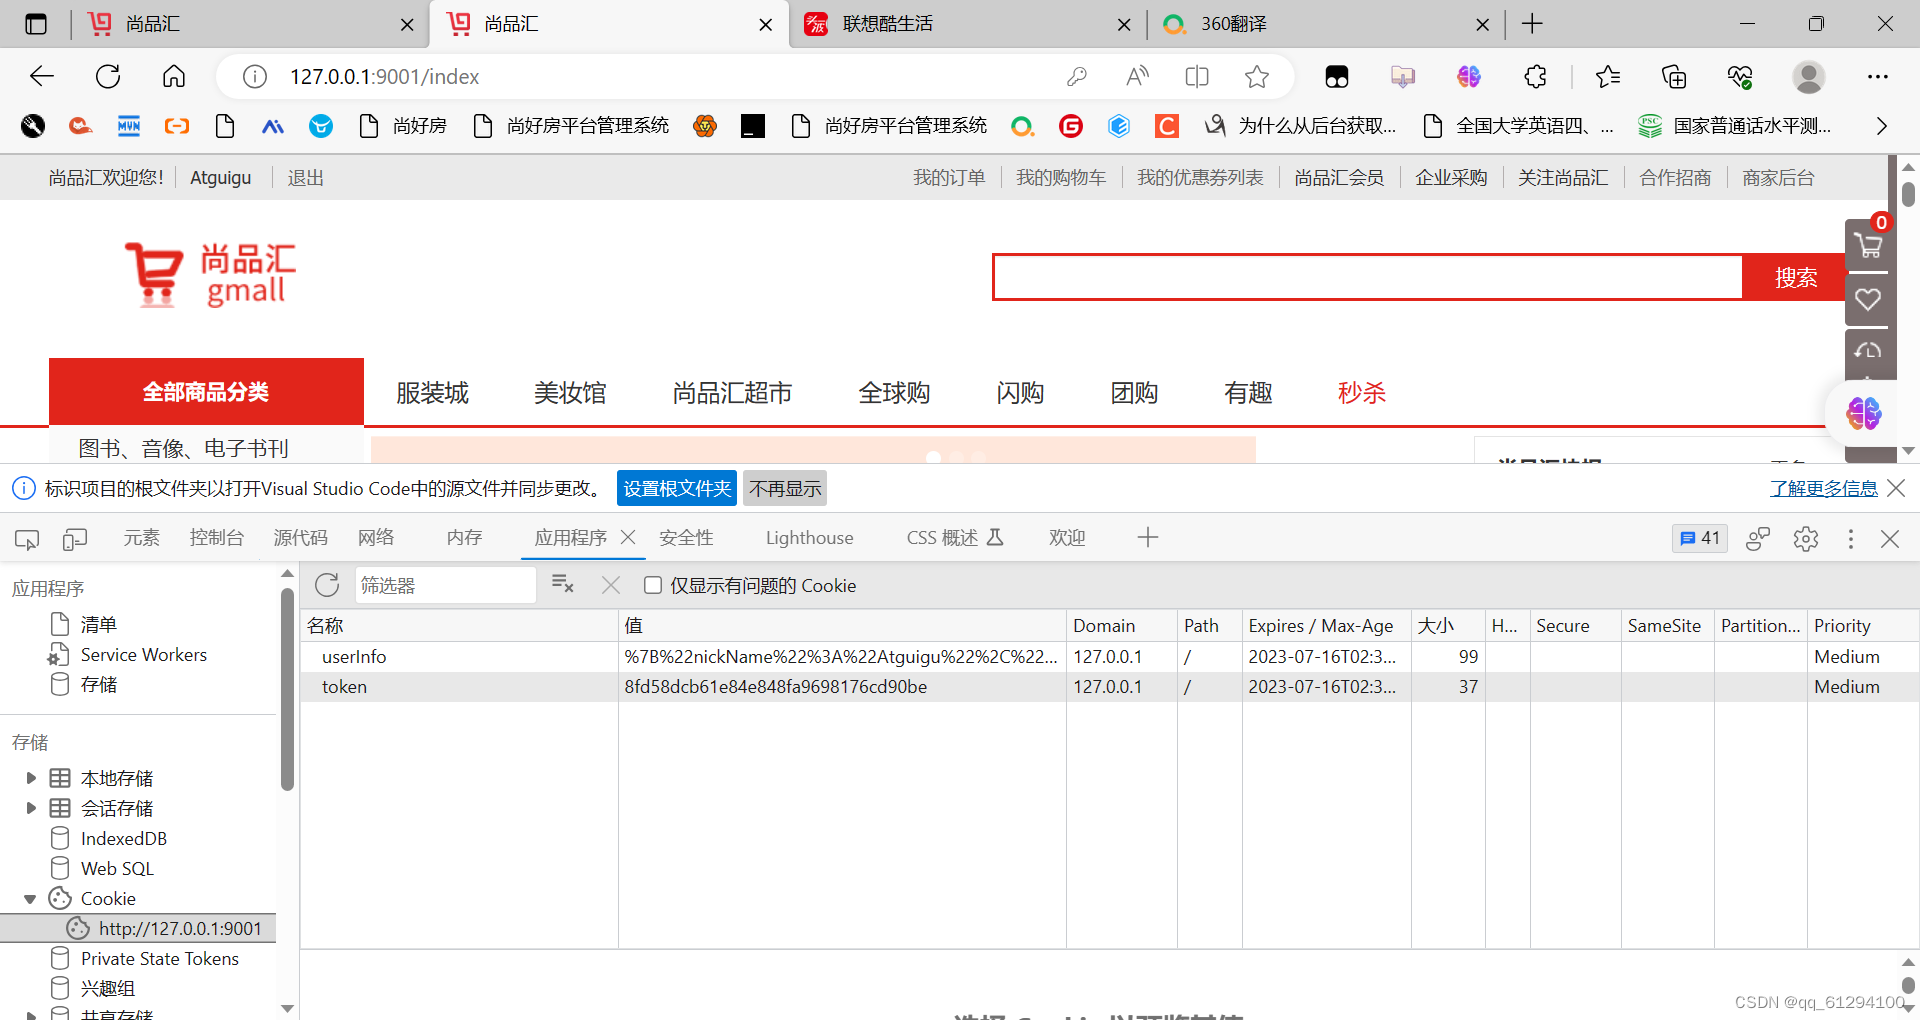Open 尚好房 bookmark

(404, 126)
